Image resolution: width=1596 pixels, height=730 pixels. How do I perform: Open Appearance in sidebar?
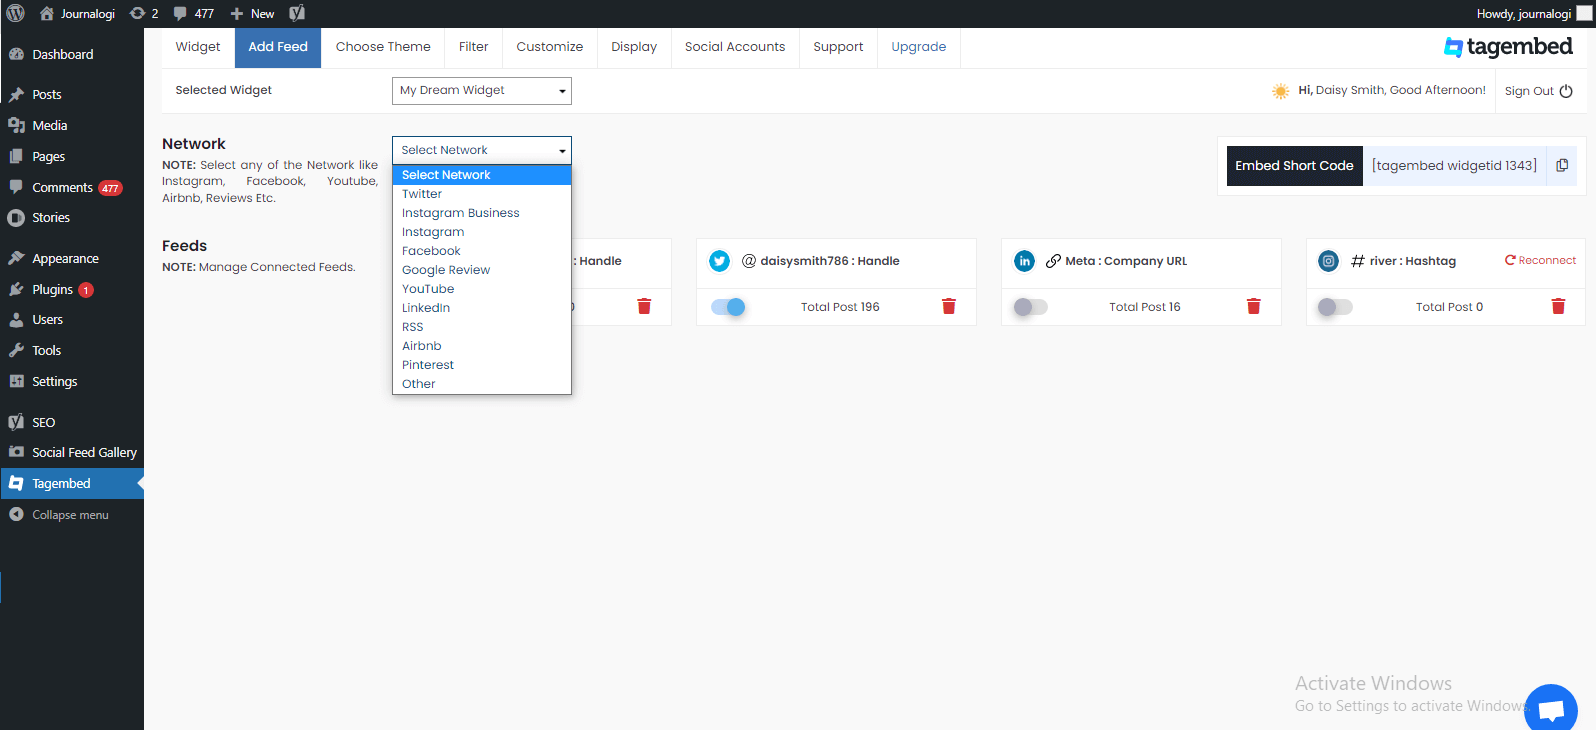tap(72, 259)
